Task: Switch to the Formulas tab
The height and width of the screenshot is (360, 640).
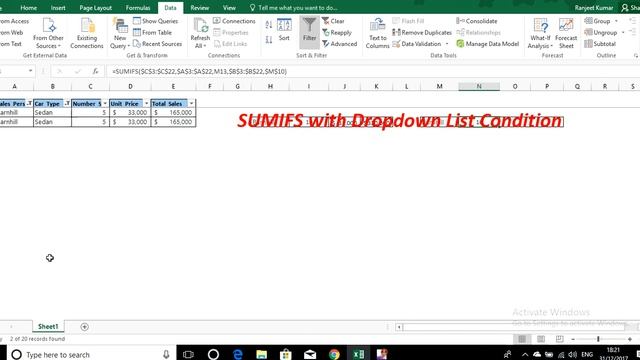Action: coord(138,8)
